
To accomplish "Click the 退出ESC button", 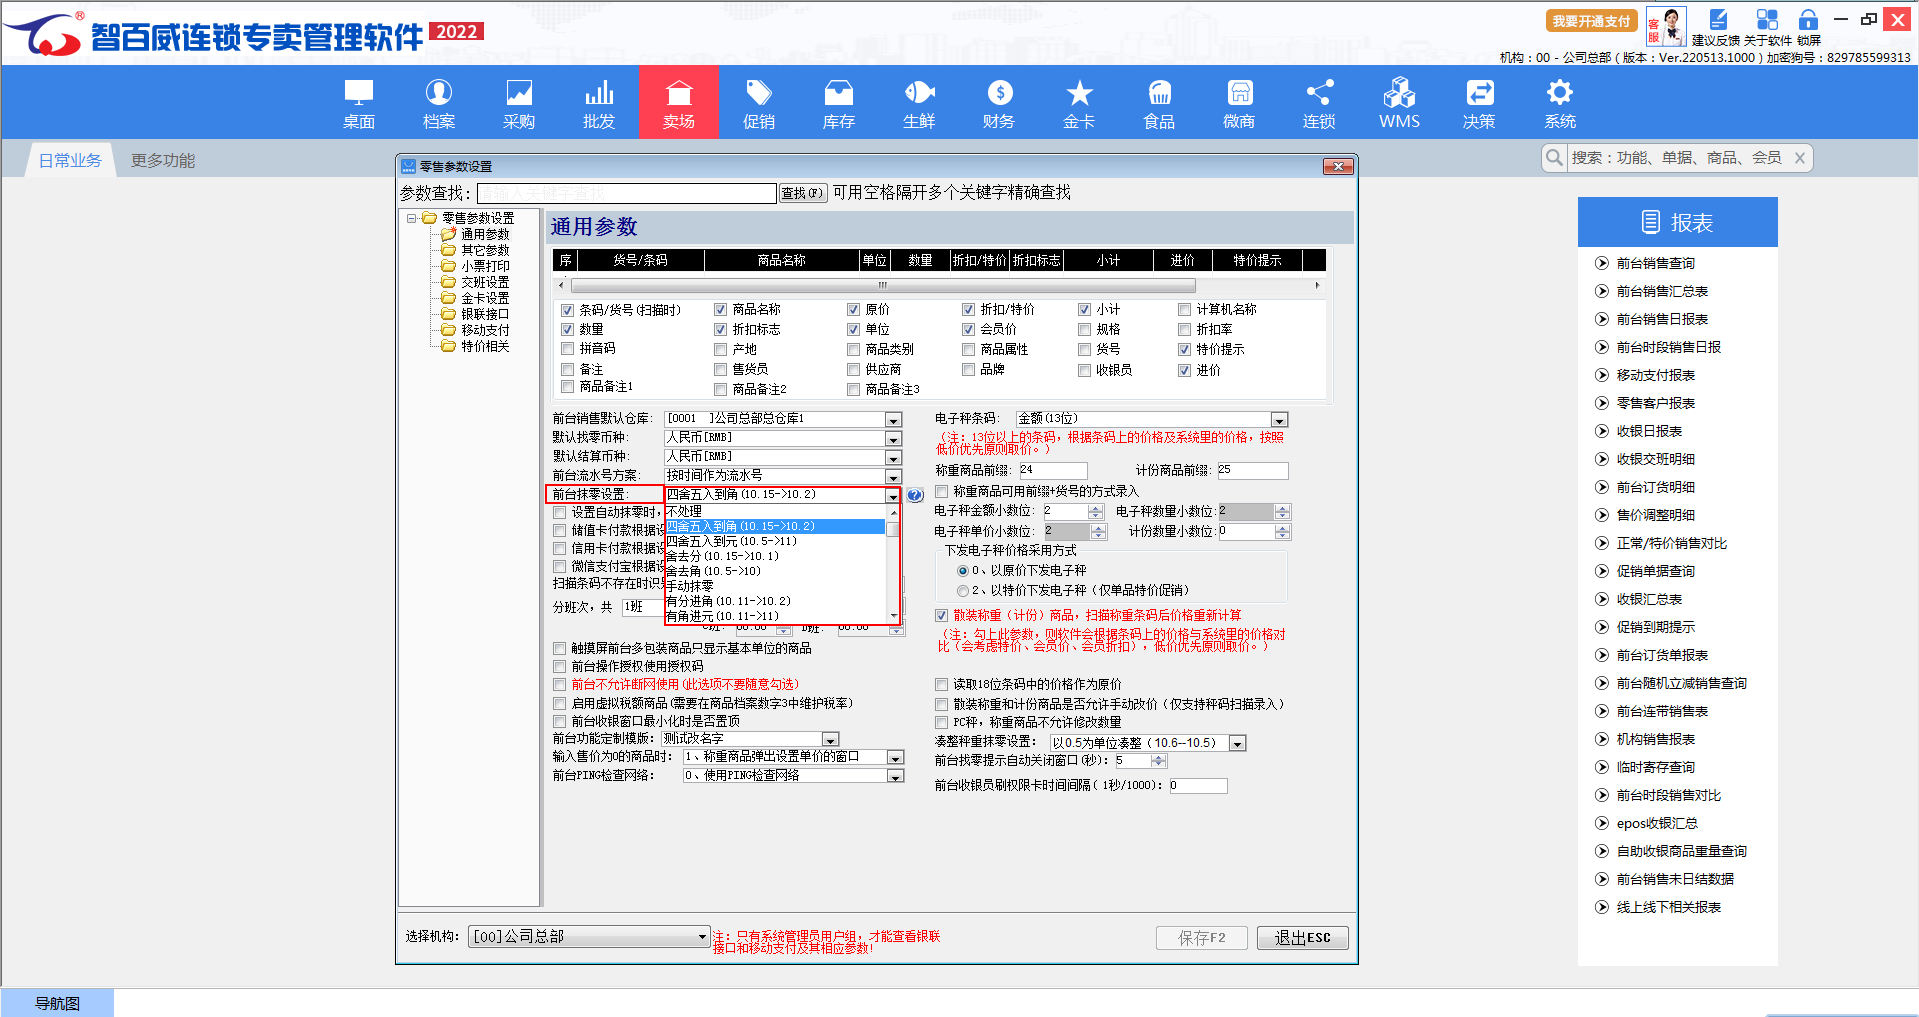I will (x=1302, y=938).
